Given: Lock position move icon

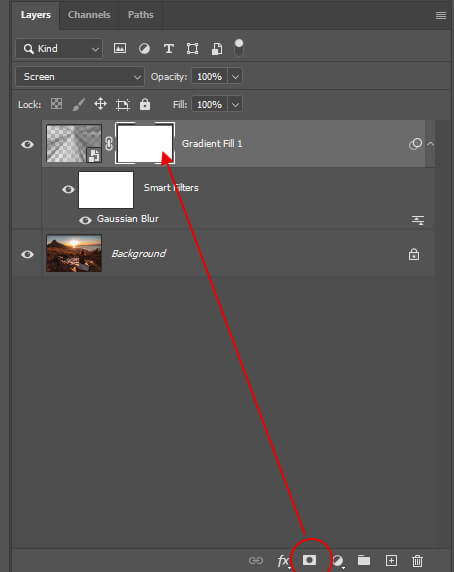Looking at the screenshot, I should (x=100, y=104).
